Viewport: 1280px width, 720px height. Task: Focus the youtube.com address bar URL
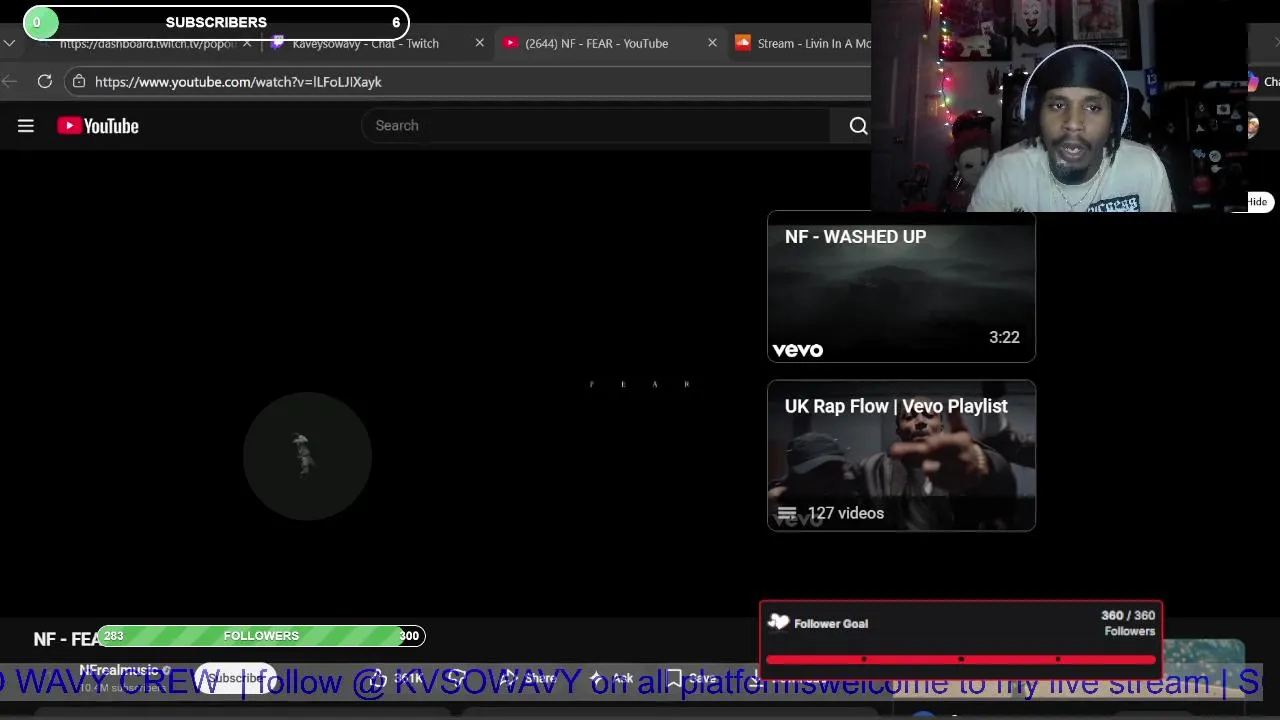click(238, 82)
